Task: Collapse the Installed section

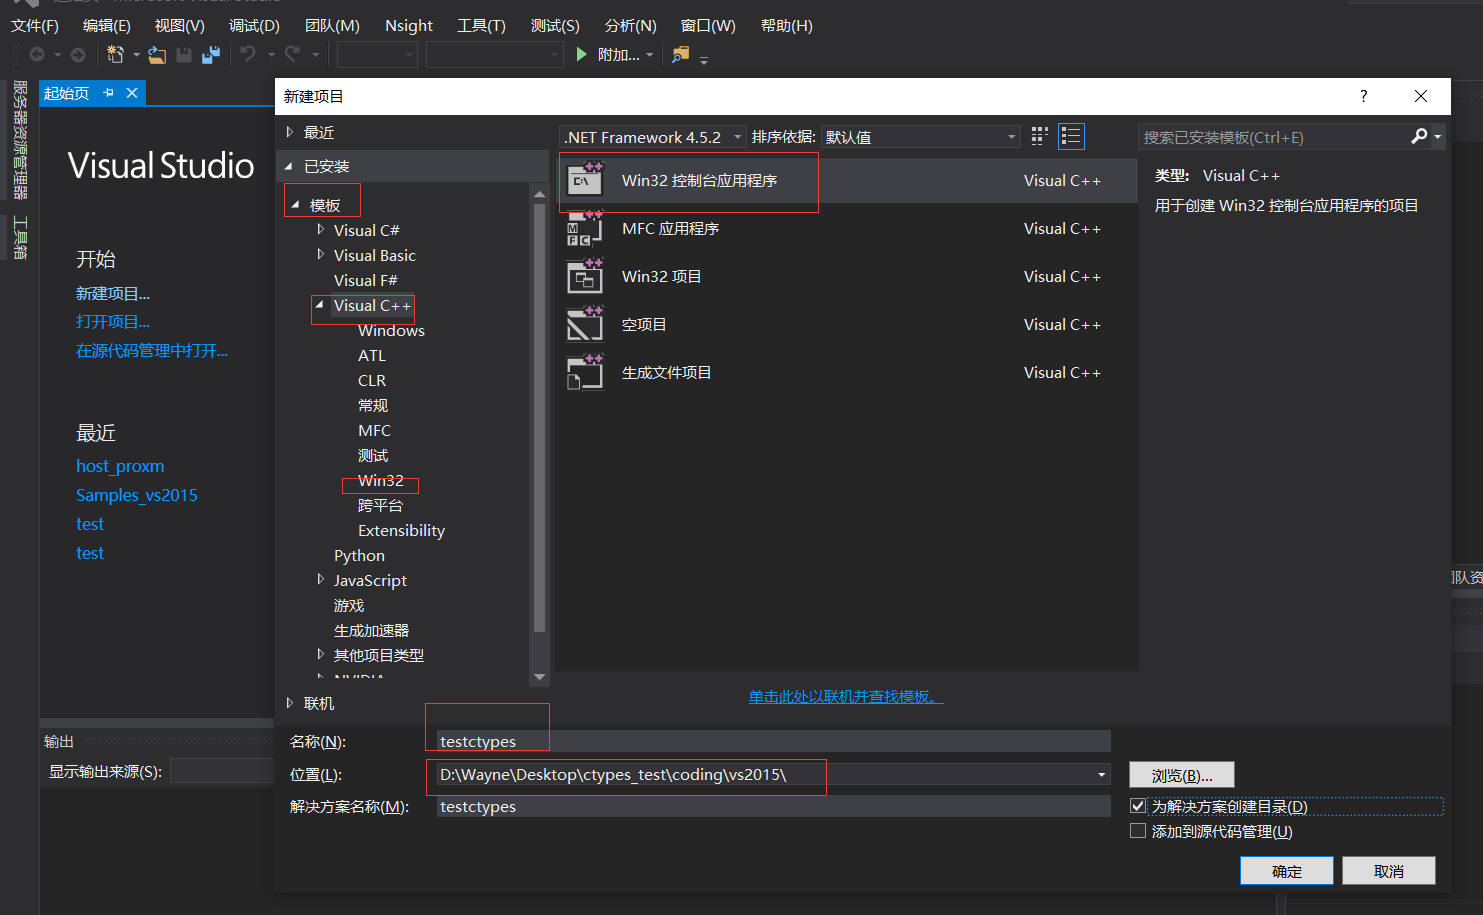Action: (289, 166)
